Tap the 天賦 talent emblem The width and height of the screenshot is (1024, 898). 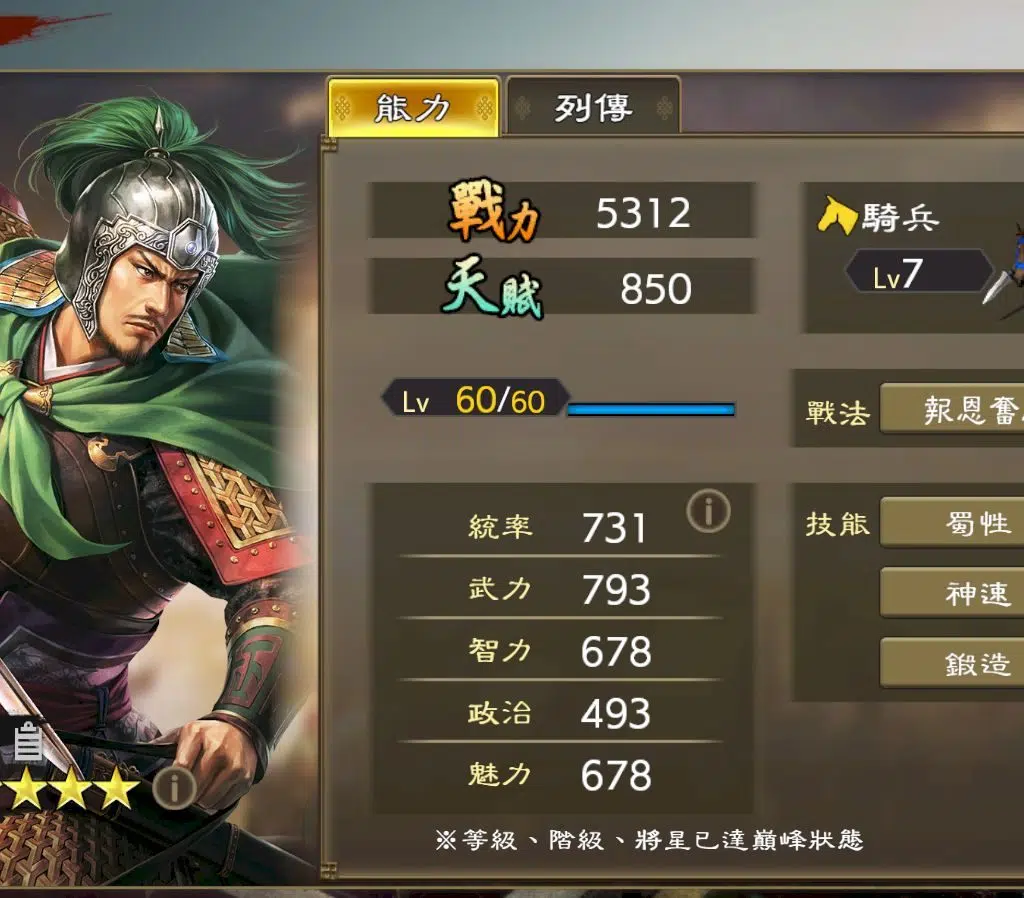pos(494,287)
